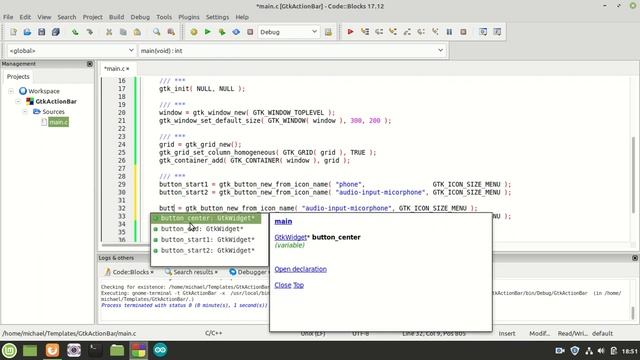
Task: Click the GtkWidget link in the popup
Action: [x=290, y=237]
